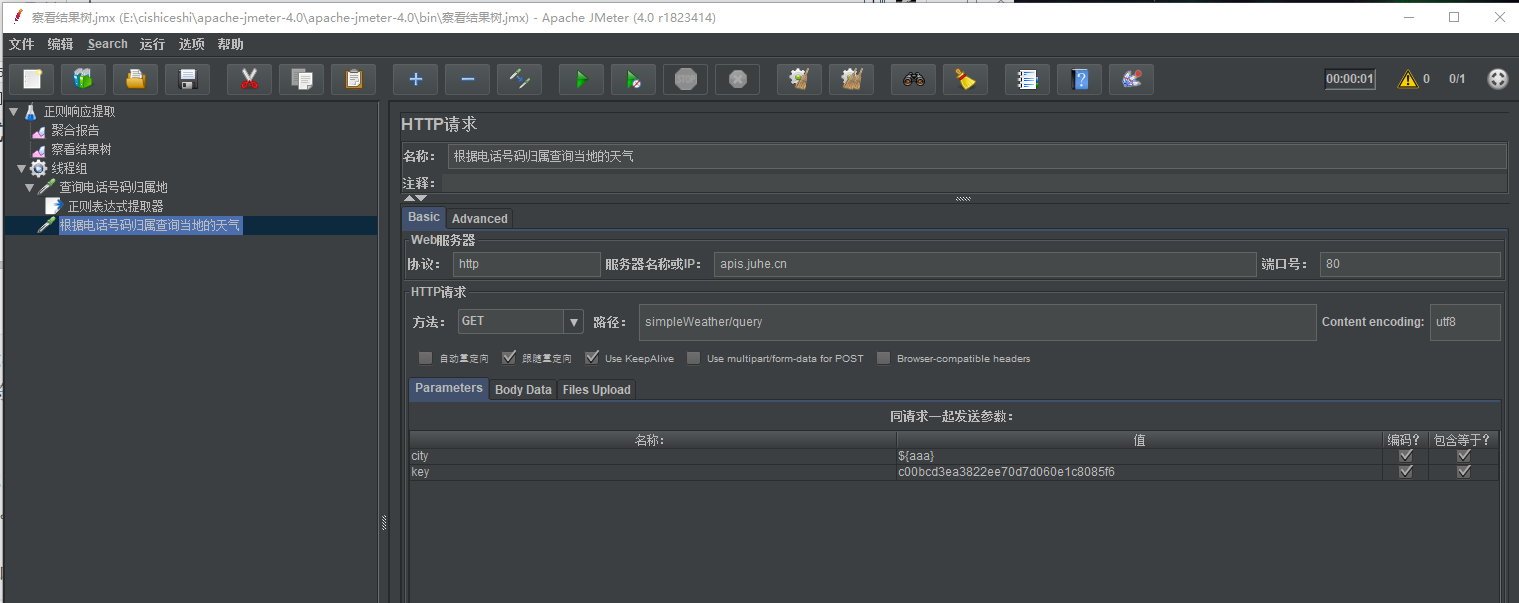Click the Open file folder icon
Viewport: 1519px width, 603px height.
[x=135, y=79]
